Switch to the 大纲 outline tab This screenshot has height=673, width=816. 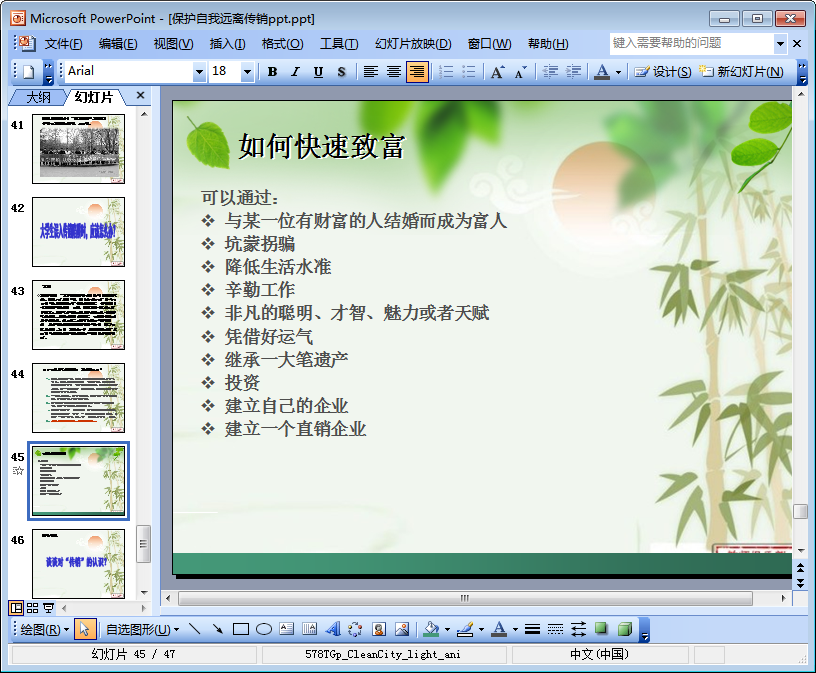[x=38, y=97]
